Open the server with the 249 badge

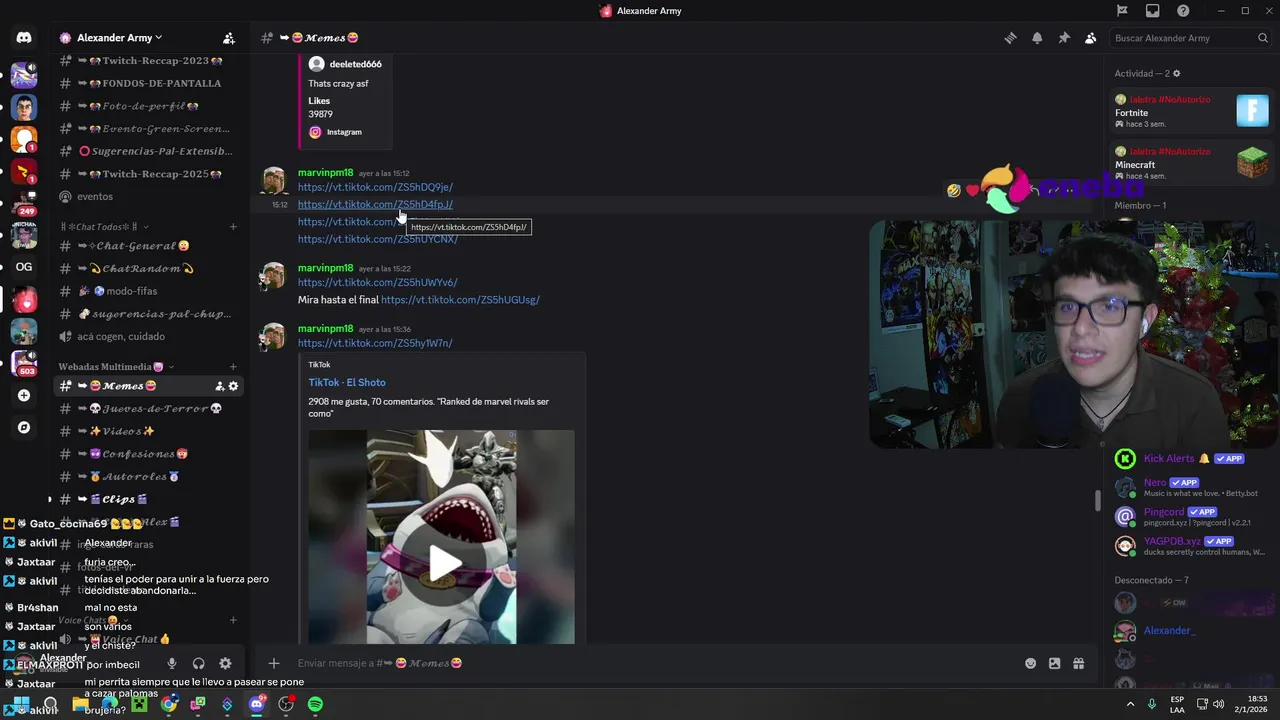pos(24,203)
